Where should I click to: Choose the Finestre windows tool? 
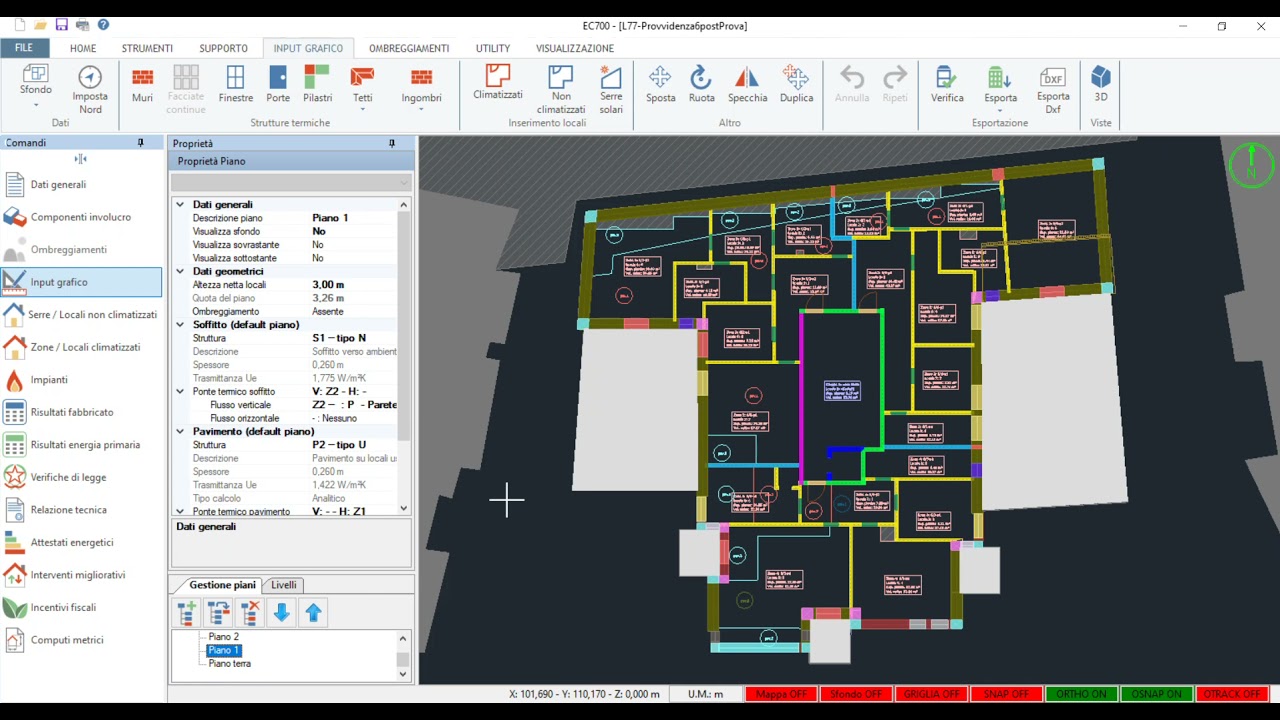click(236, 85)
